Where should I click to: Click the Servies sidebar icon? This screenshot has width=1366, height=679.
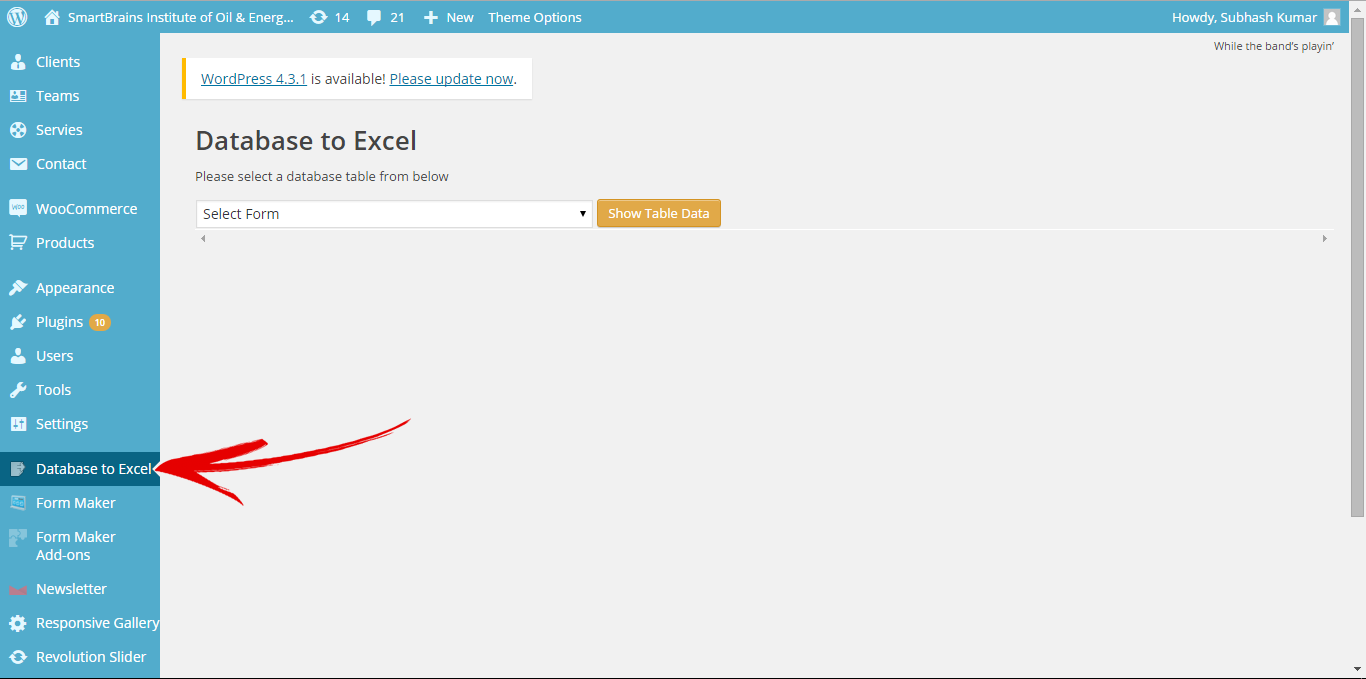18,130
